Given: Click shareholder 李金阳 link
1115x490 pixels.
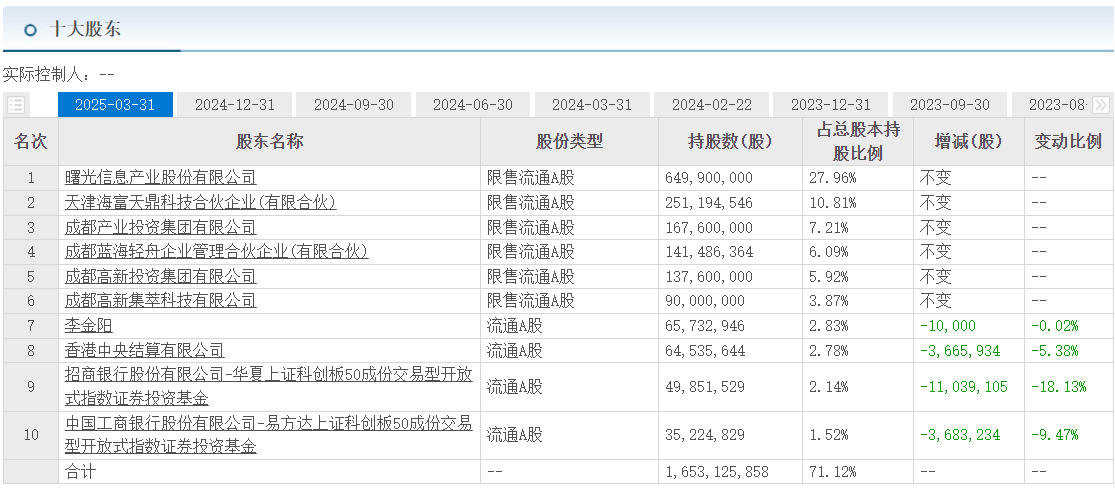Looking at the screenshot, I should tap(88, 325).
